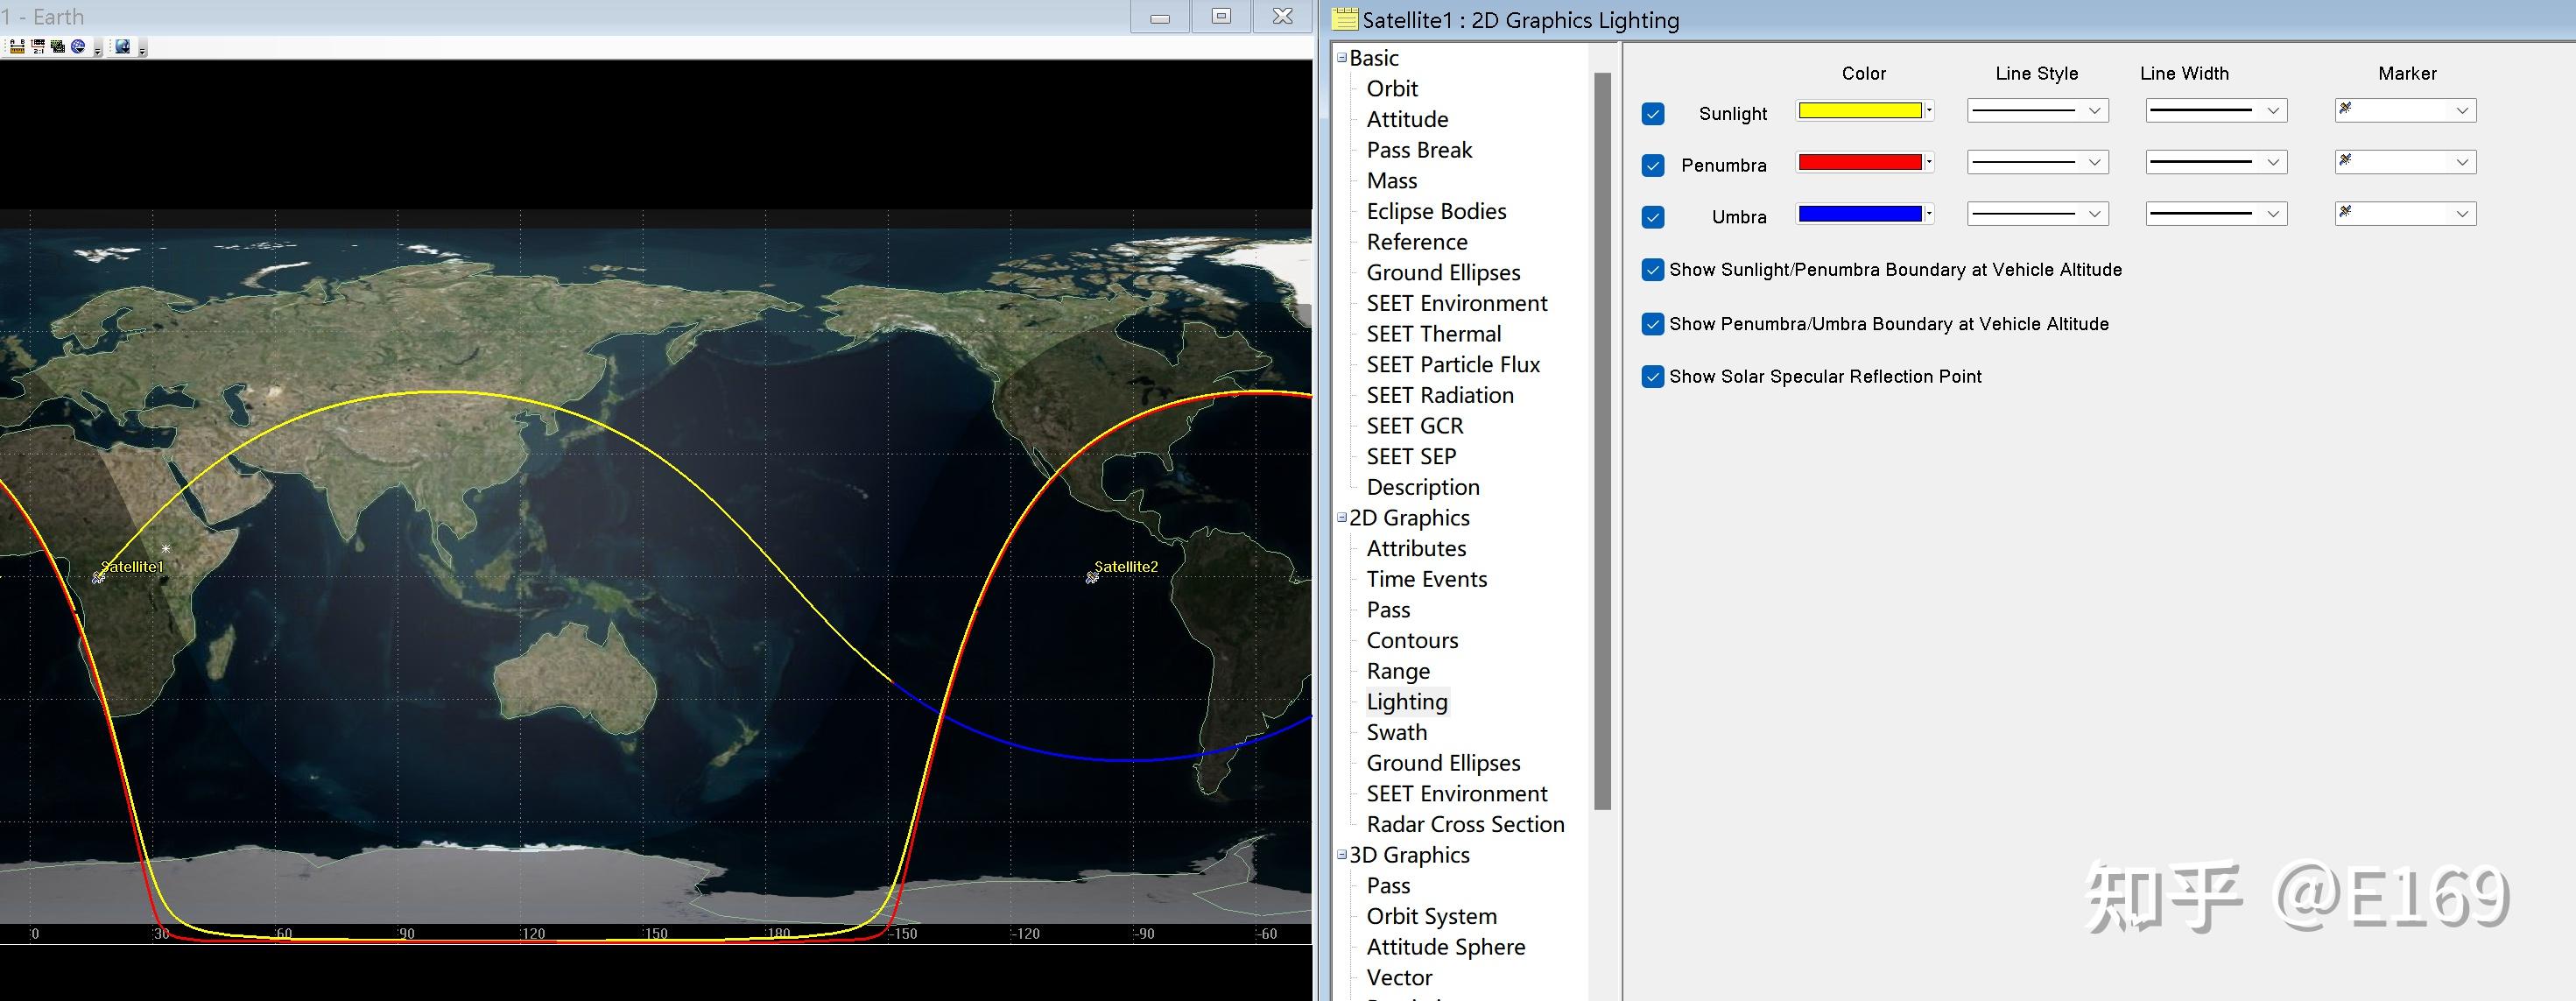The width and height of the screenshot is (2576, 1001).
Task: Go to the Attitude Sphere page
Action: (x=1445, y=947)
